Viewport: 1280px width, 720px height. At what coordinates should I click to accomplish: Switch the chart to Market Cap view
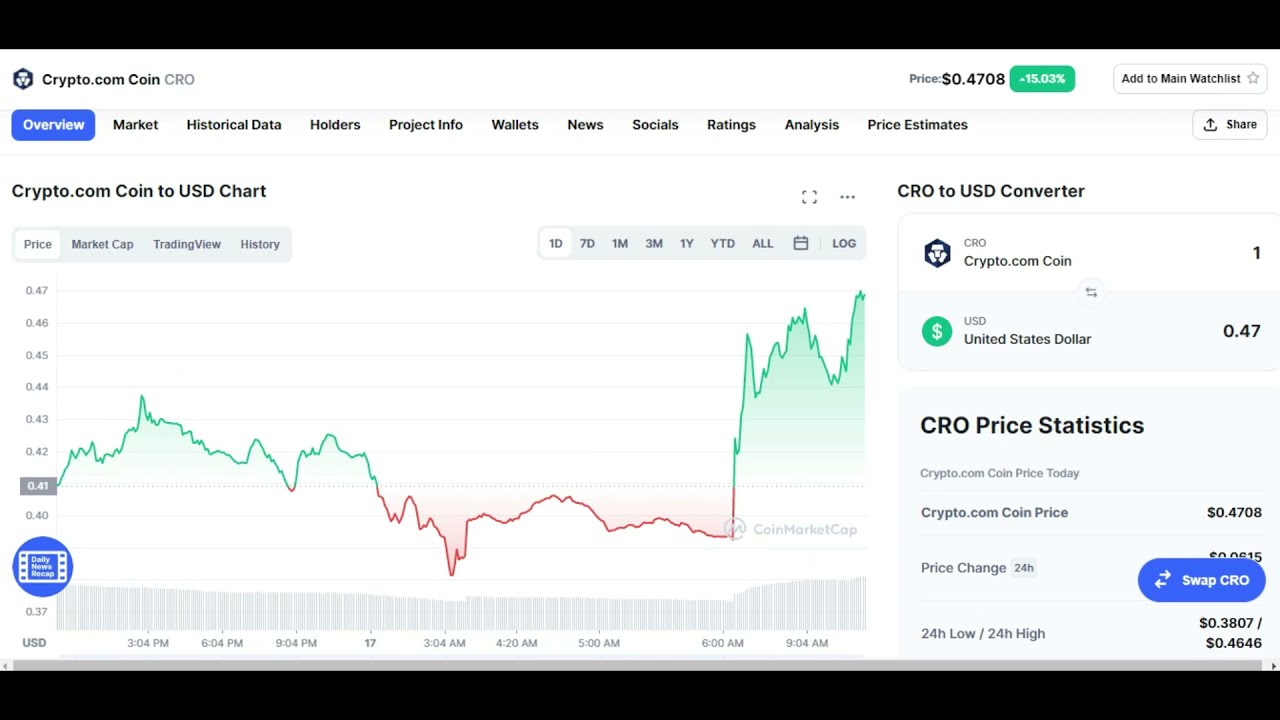click(x=102, y=244)
